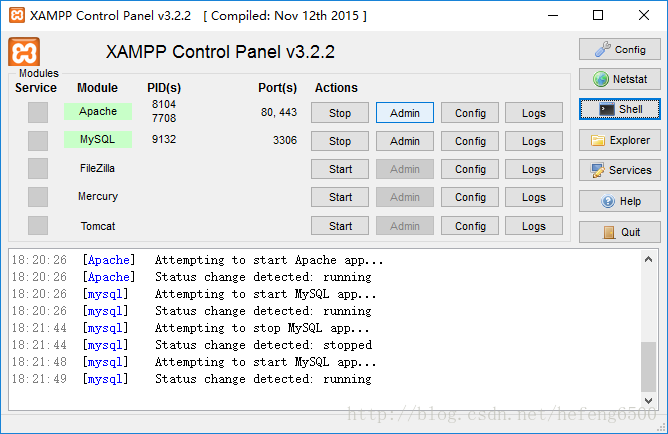Click the Tomcat module name
The image size is (668, 434).
pyautogui.click(x=98, y=226)
